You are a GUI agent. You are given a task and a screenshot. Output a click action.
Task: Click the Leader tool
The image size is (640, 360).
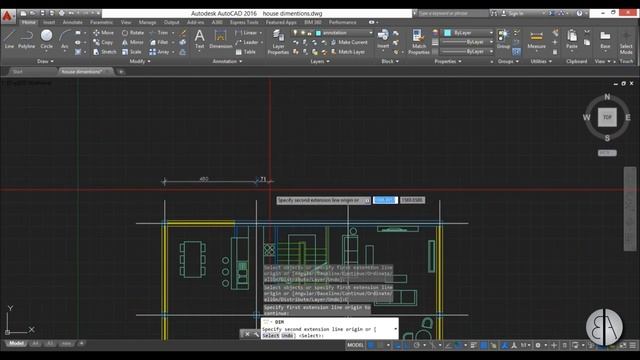click(x=247, y=42)
